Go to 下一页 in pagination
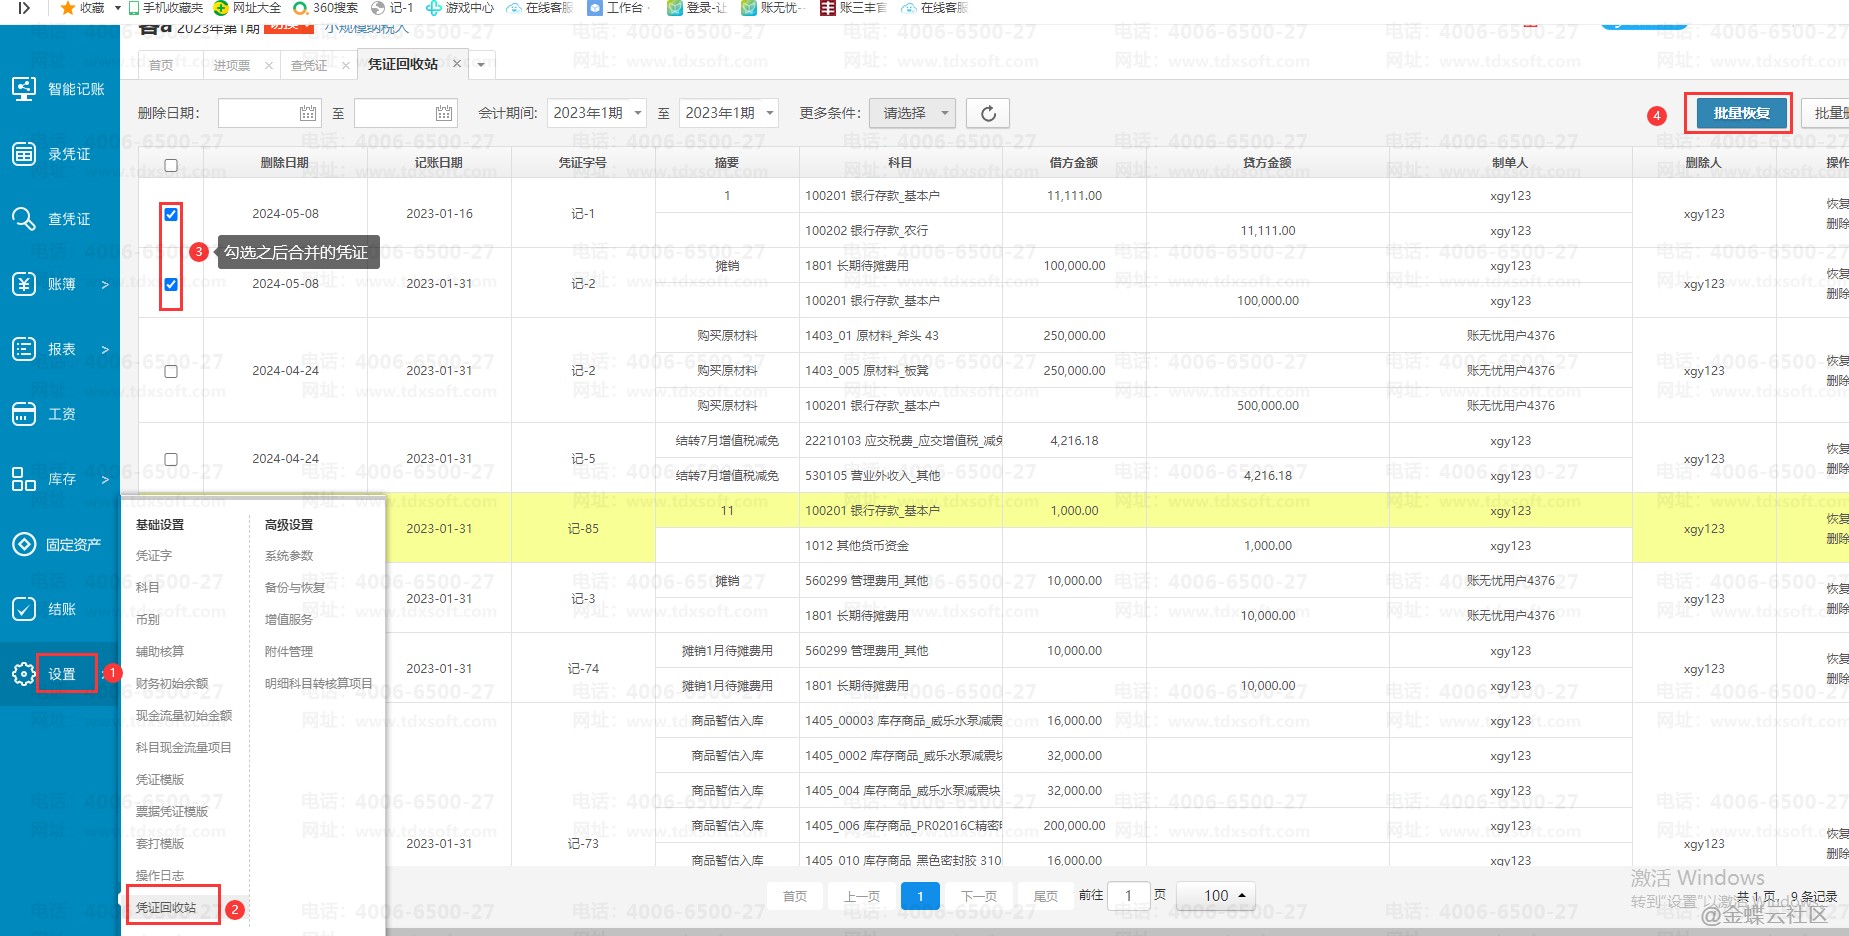Image resolution: width=1849 pixels, height=936 pixels. click(x=978, y=896)
